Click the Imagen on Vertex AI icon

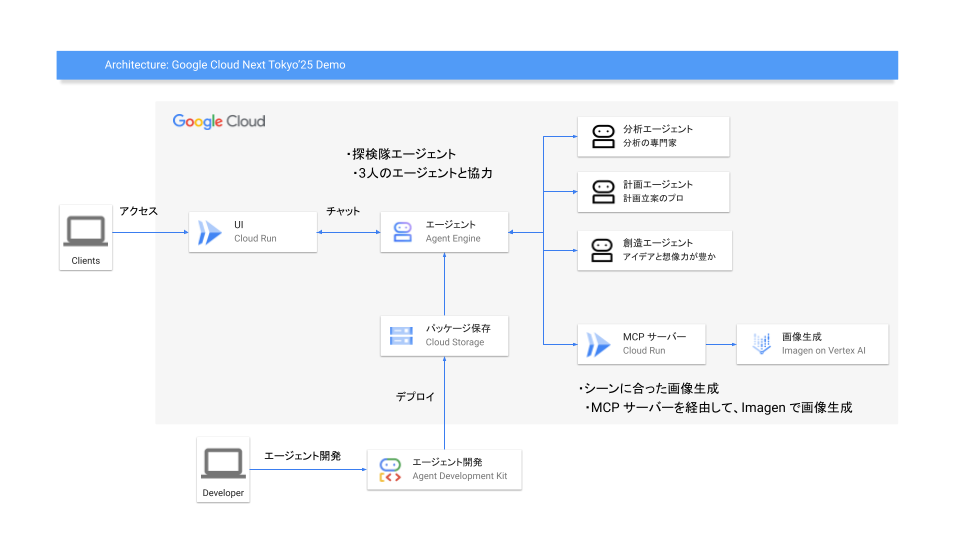click(x=761, y=344)
